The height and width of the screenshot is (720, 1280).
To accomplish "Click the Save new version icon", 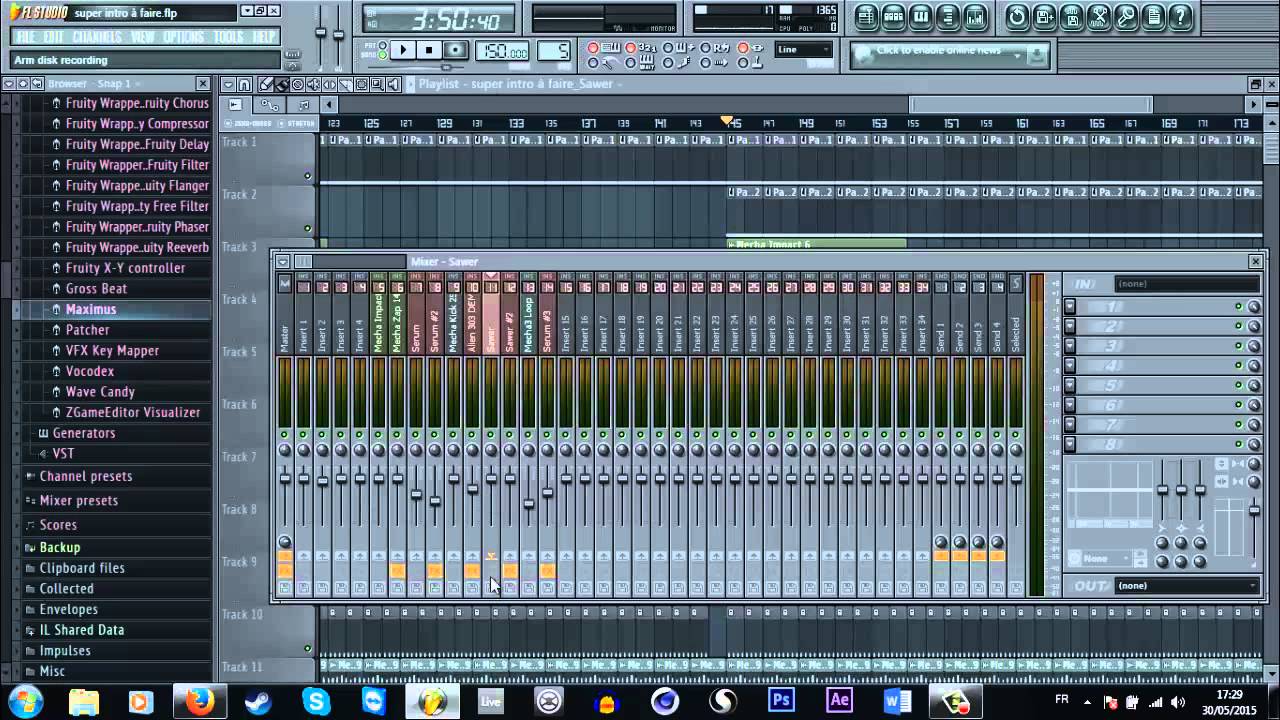I will [x=1044, y=16].
